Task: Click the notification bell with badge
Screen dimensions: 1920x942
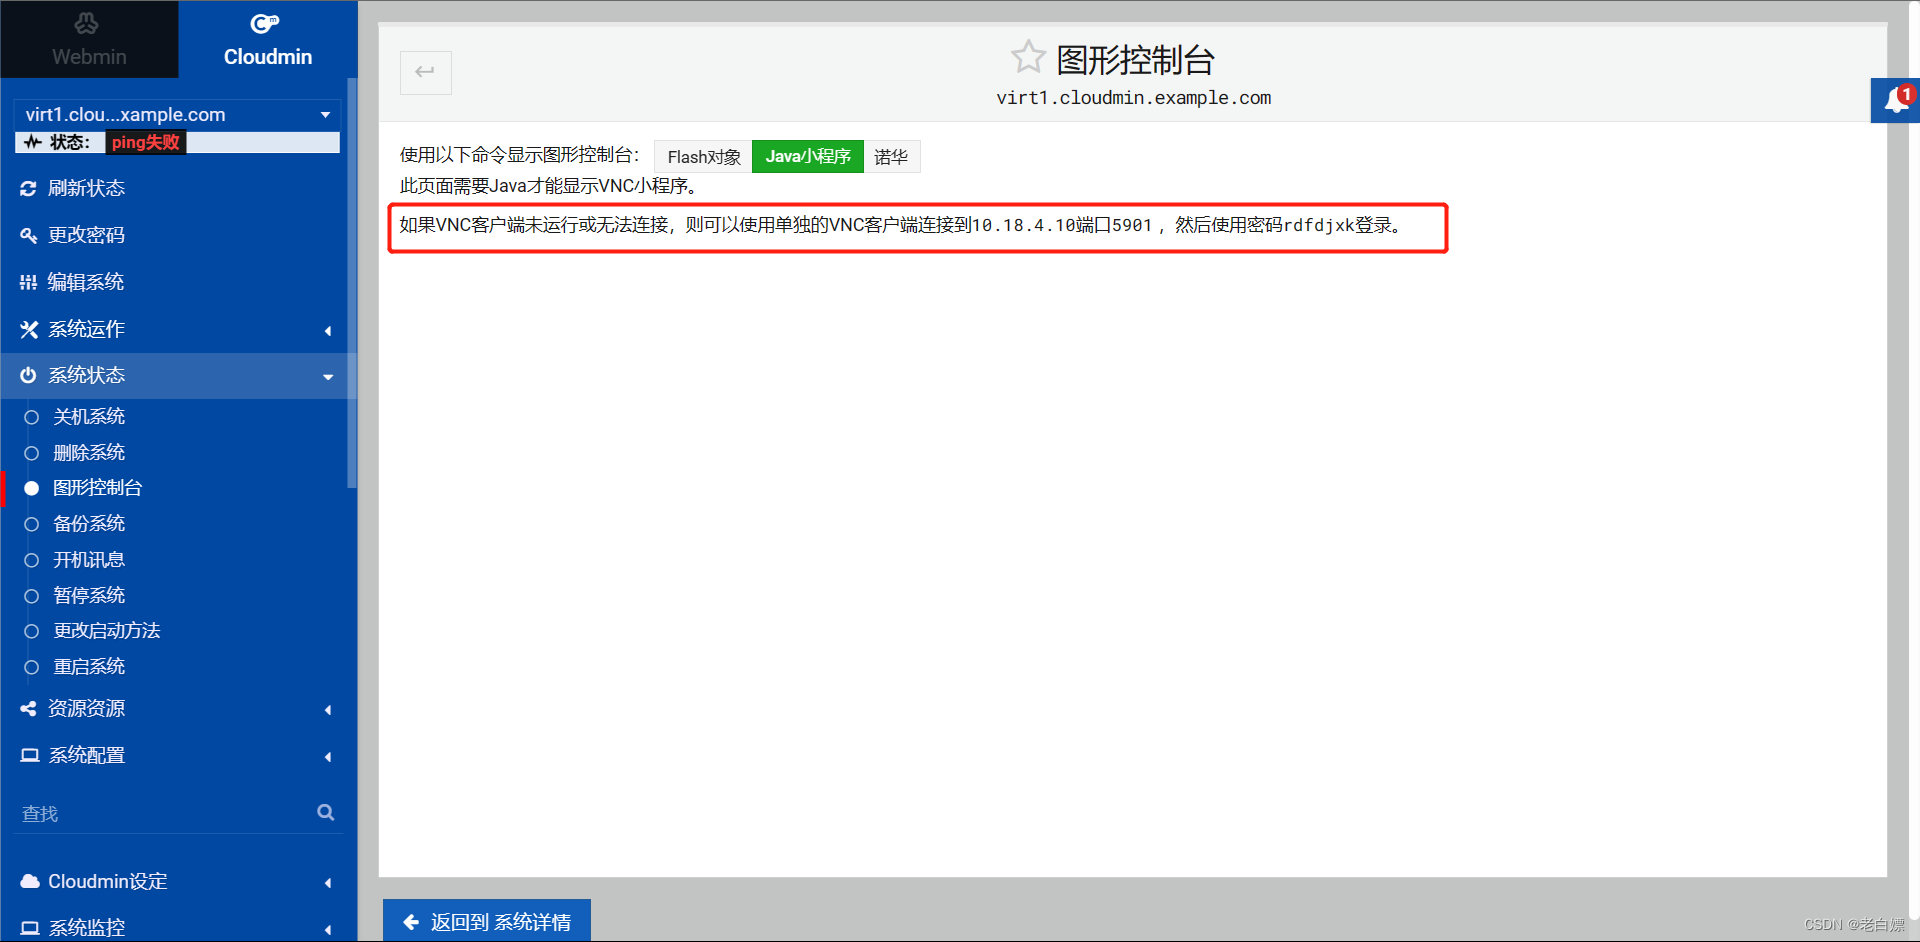Action: [1895, 100]
